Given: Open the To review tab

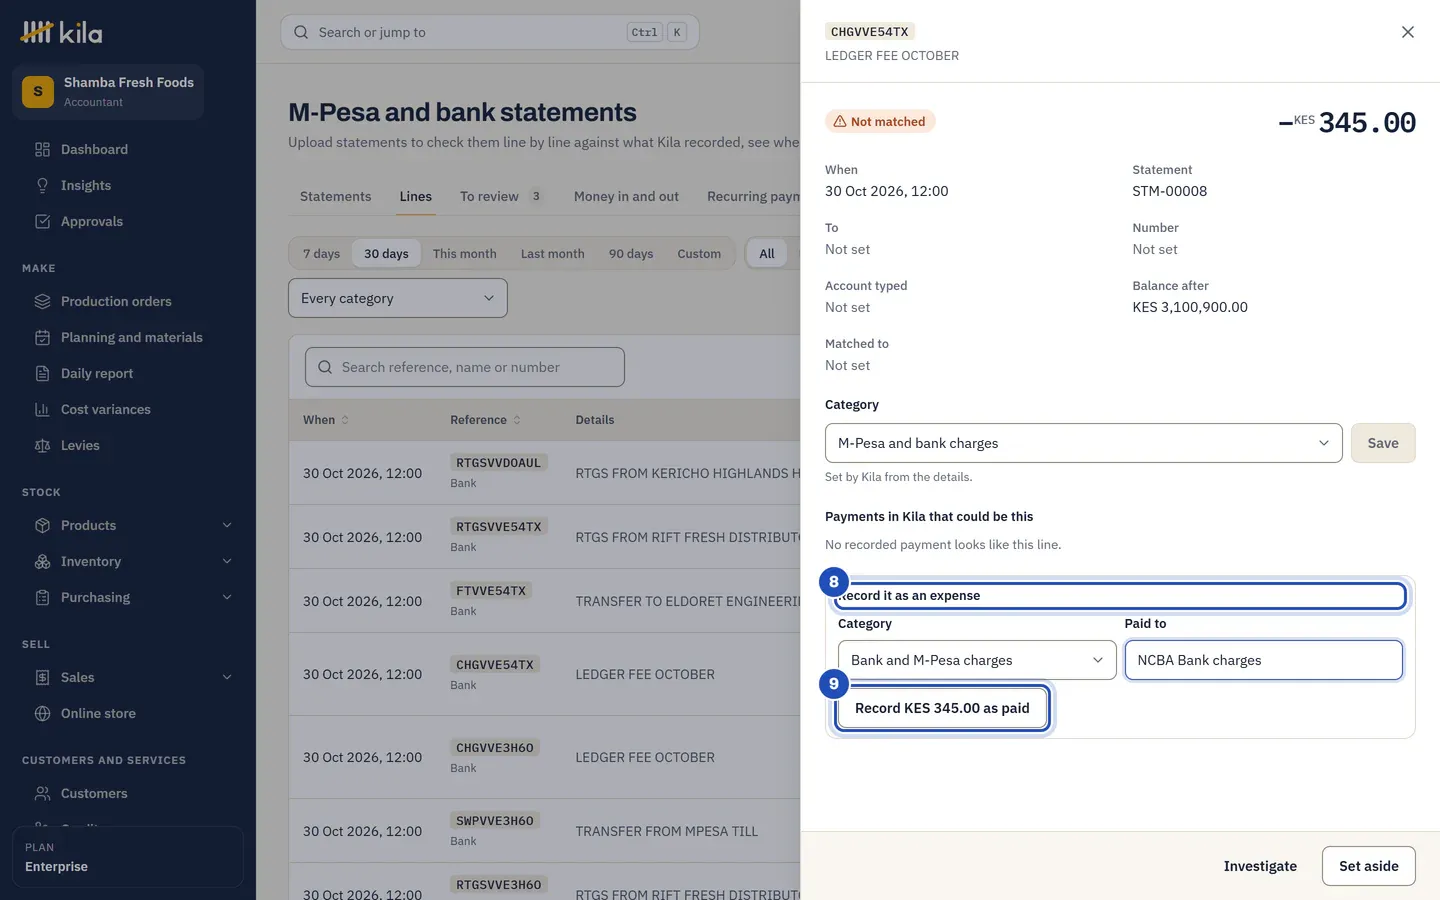Looking at the screenshot, I should pyautogui.click(x=503, y=196).
